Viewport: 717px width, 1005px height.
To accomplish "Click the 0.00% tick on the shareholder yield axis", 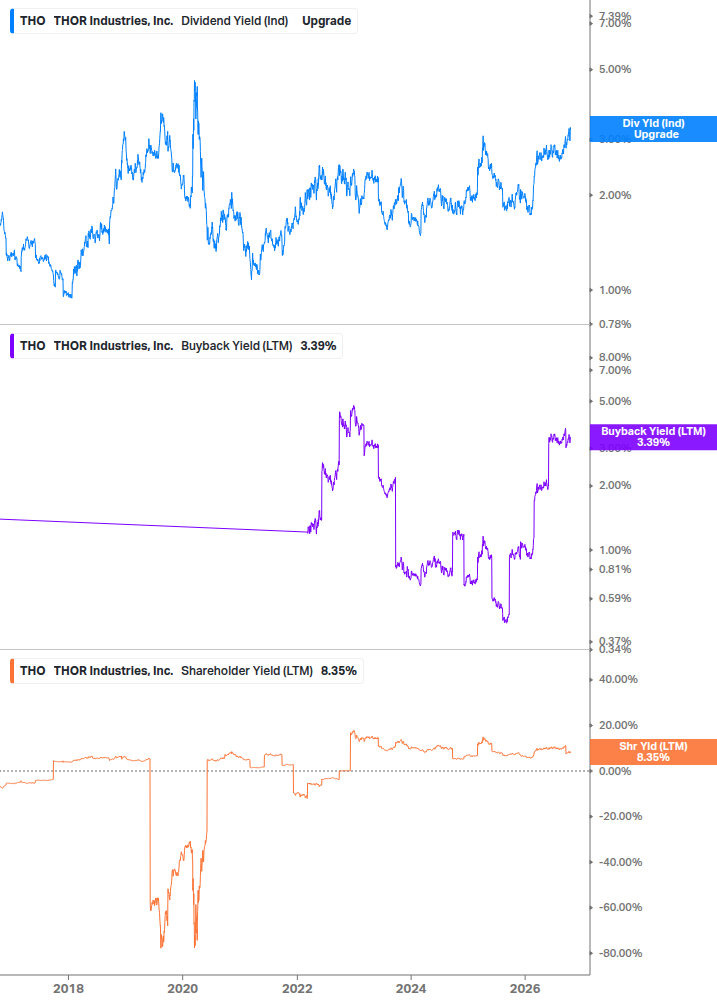I will click(614, 771).
